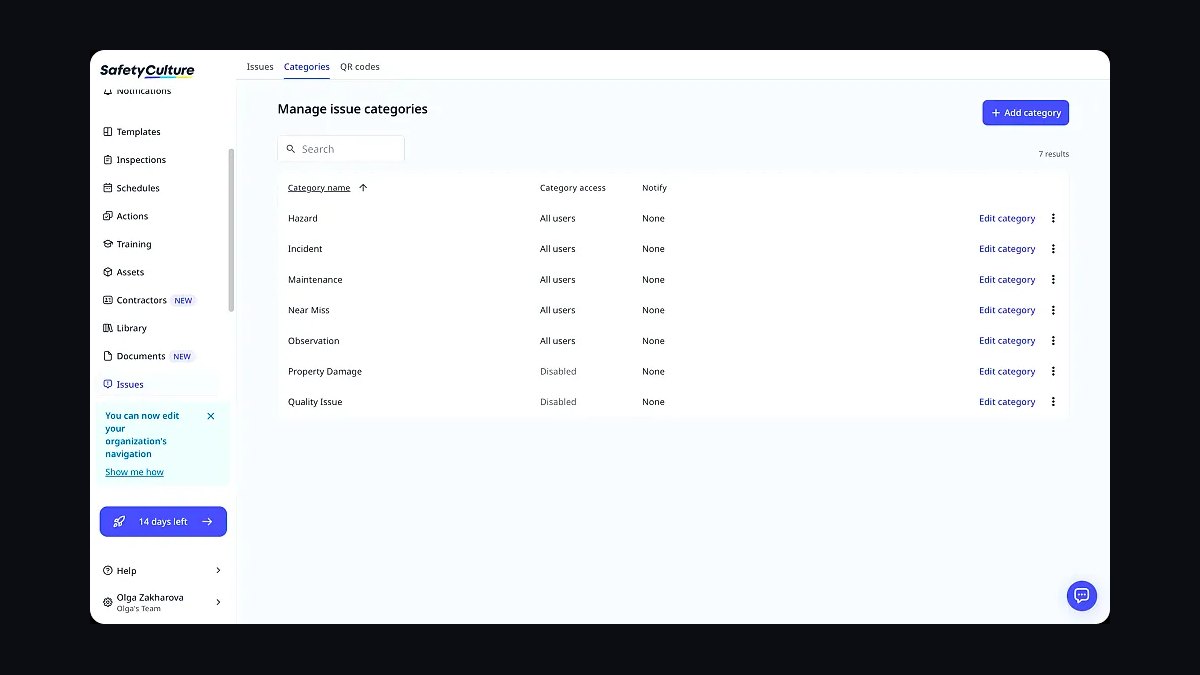
Task: Click the arrow on 14 days left
Action: point(207,522)
